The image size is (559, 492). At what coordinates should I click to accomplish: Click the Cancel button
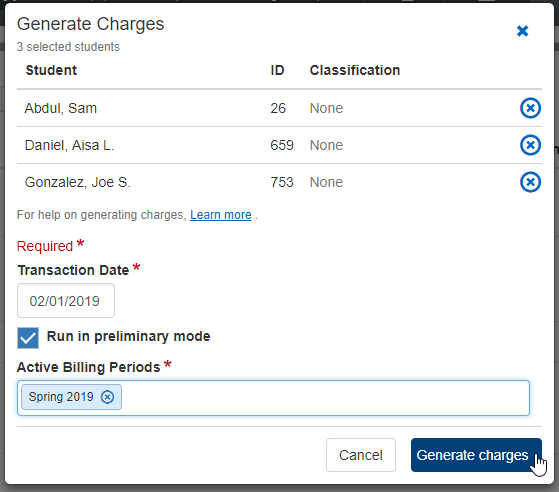tap(361, 455)
